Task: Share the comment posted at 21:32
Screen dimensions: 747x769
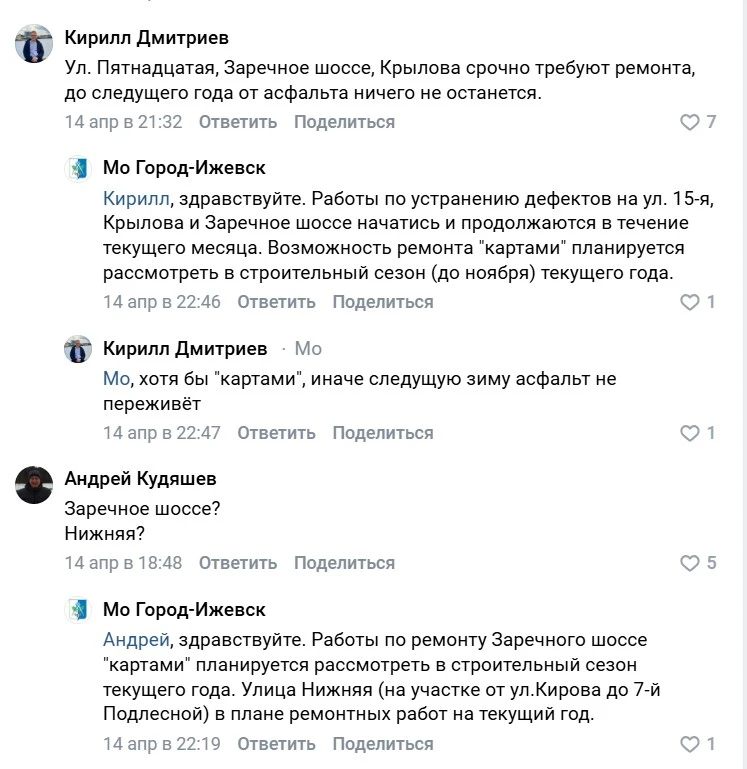Action: click(344, 122)
